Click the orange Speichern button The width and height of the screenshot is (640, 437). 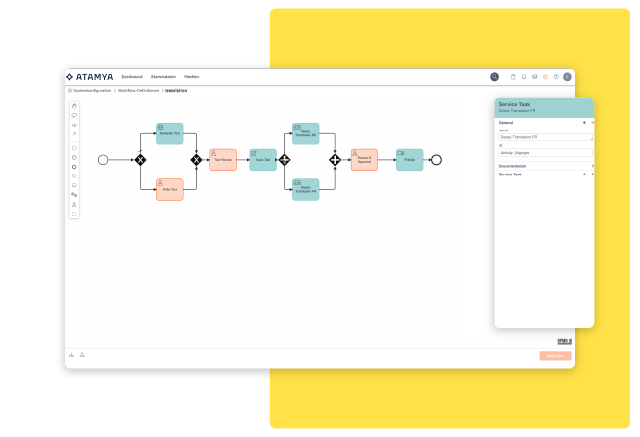pyautogui.click(x=556, y=356)
